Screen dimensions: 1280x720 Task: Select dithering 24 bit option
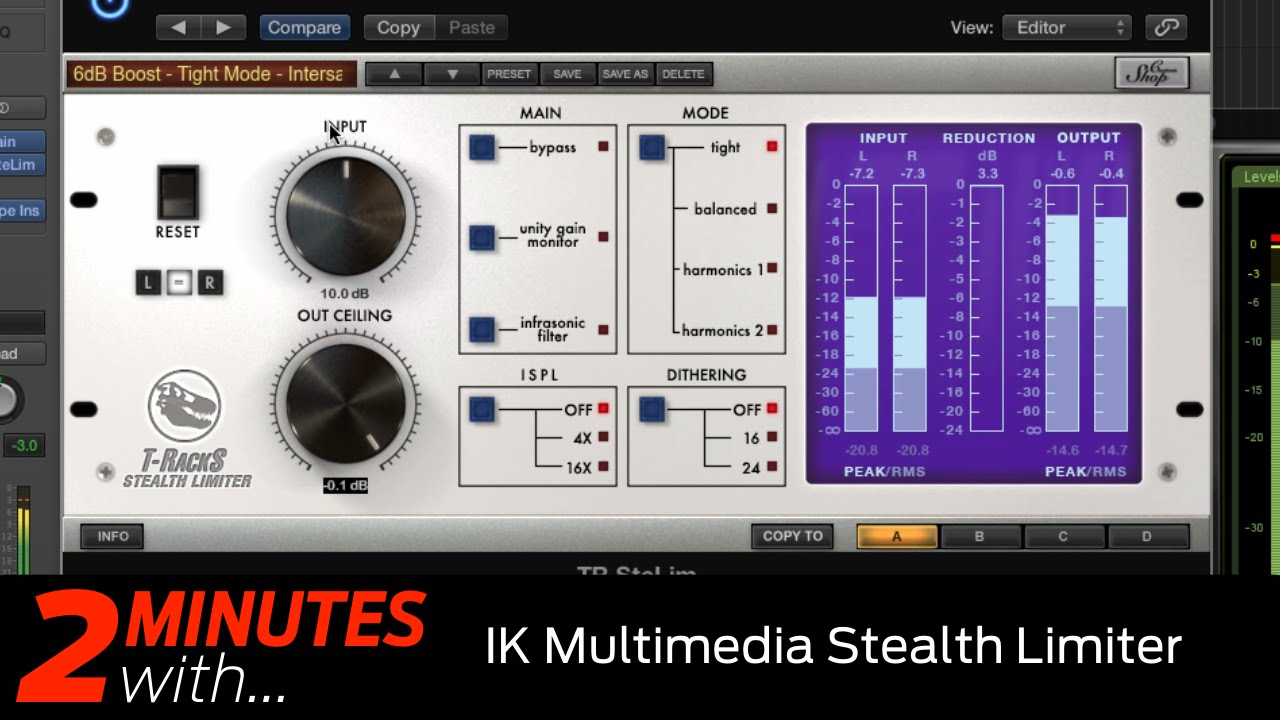click(x=772, y=467)
